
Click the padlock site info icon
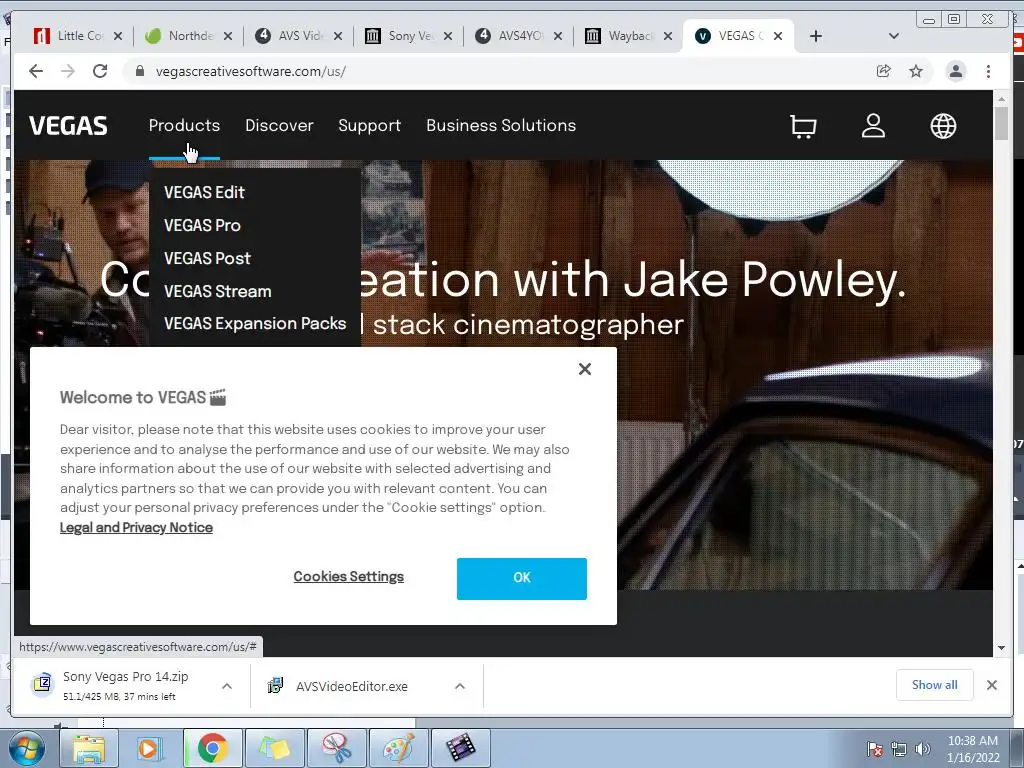(x=139, y=71)
